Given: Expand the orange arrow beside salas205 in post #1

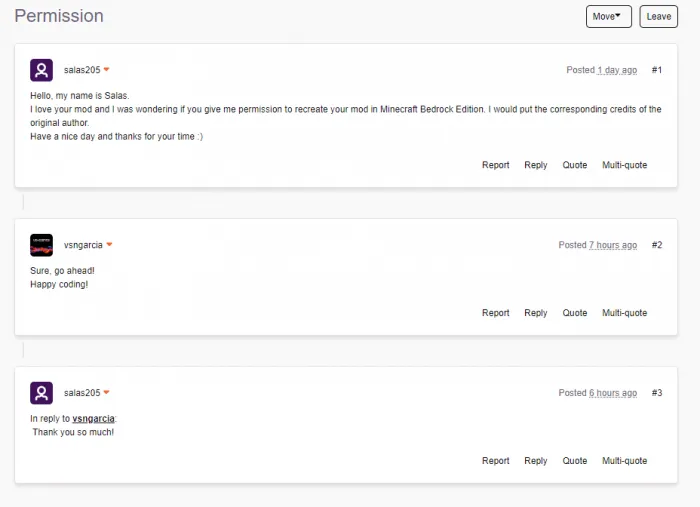Looking at the screenshot, I should (x=106, y=70).
